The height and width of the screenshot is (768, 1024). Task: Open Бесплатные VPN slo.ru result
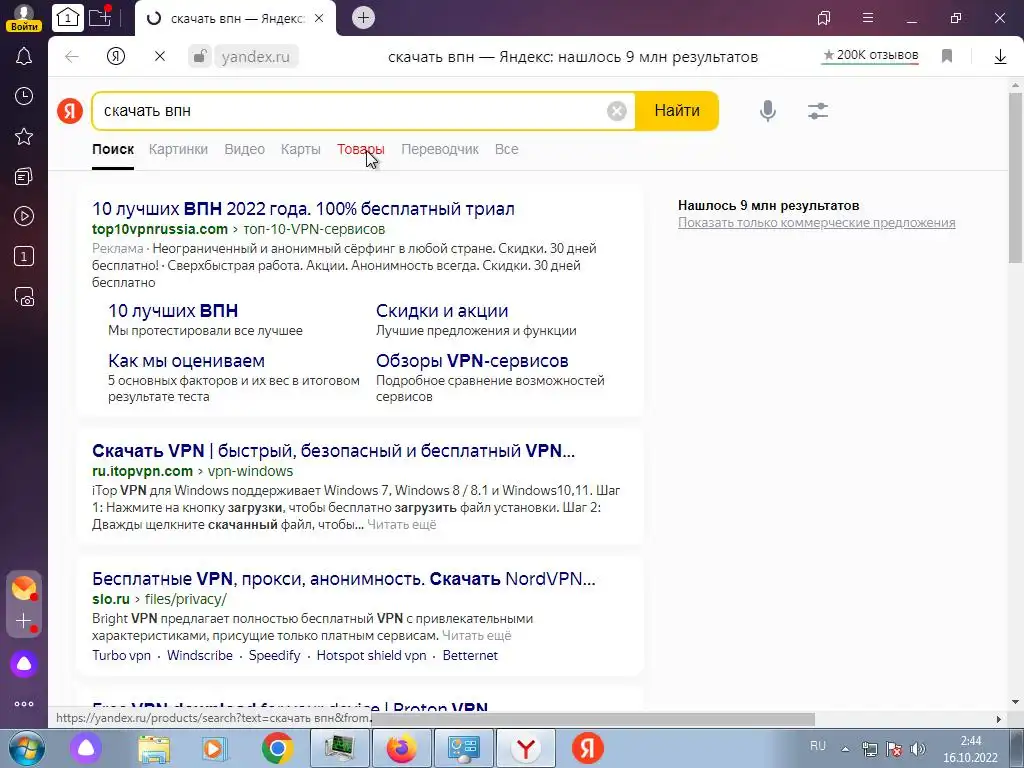(x=344, y=579)
